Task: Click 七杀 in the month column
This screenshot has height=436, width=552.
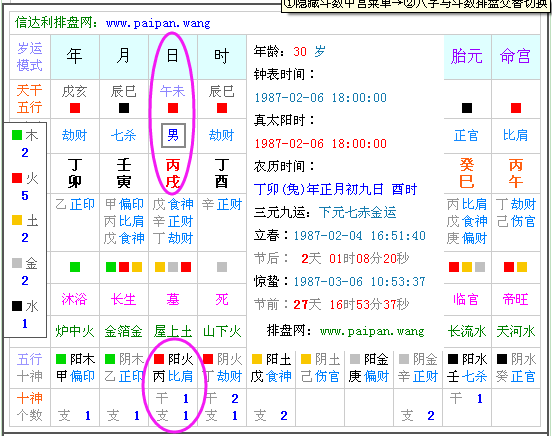Action: 124,135
